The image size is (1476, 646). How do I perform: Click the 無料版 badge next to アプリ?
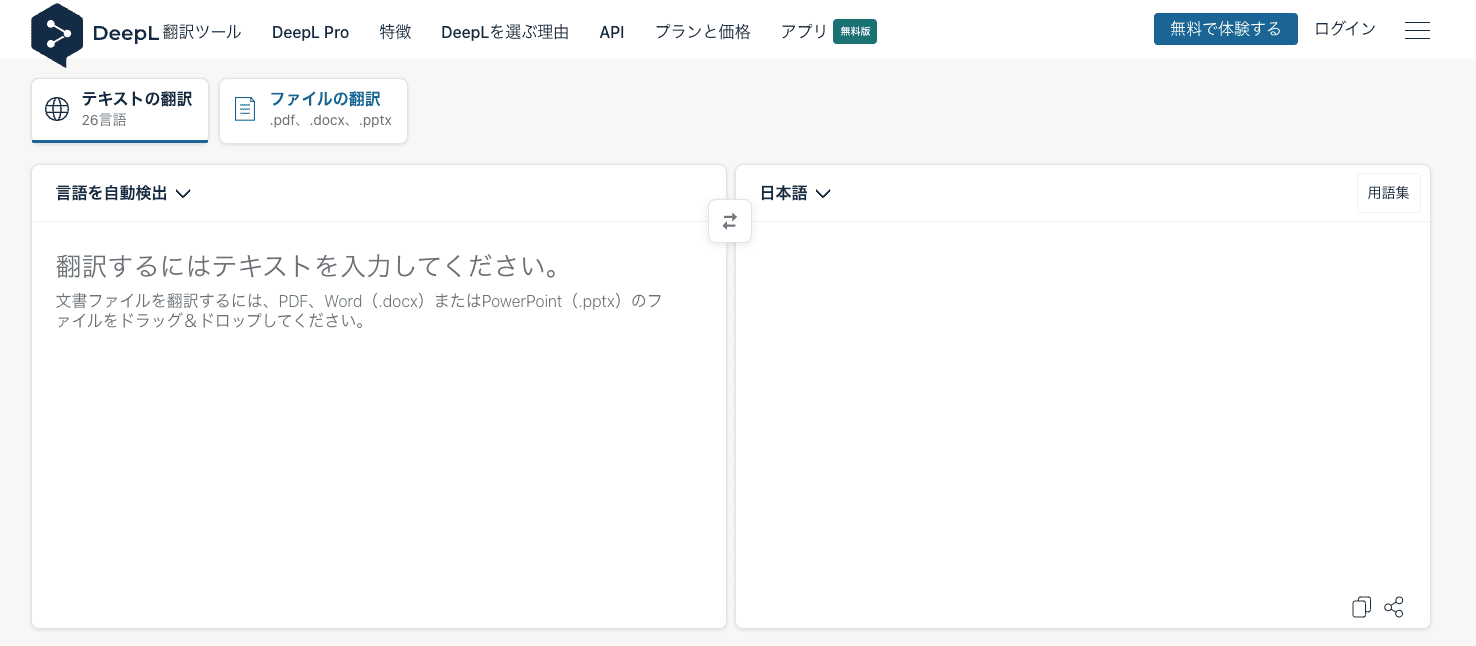pyautogui.click(x=855, y=31)
